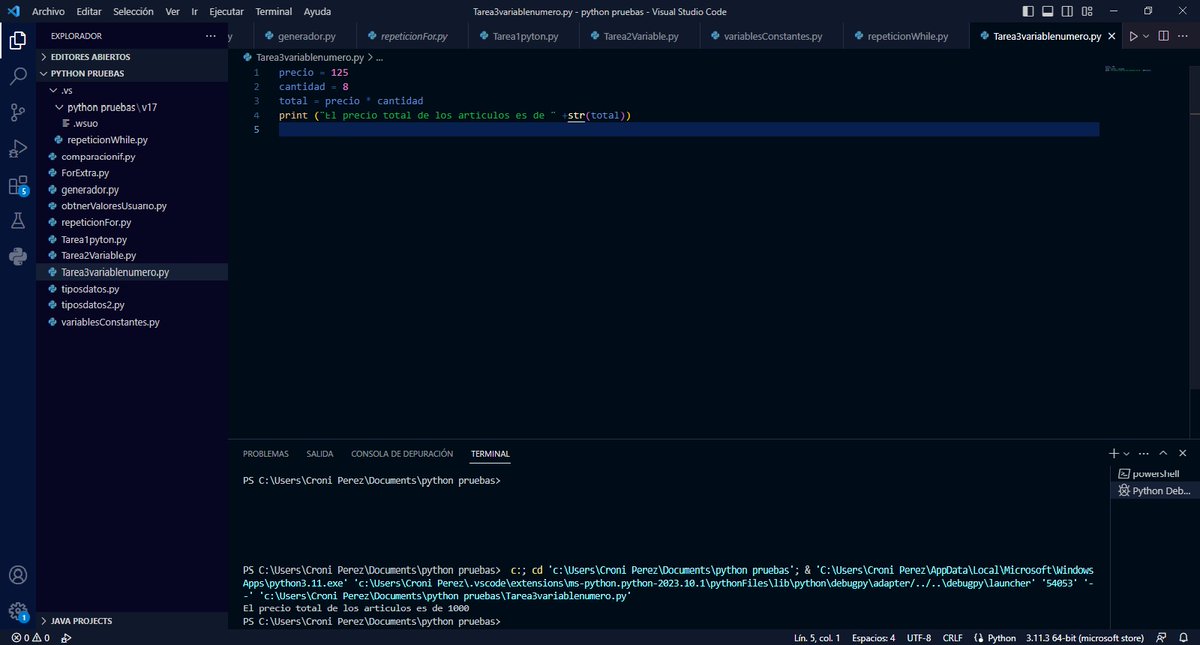Open the Explorer view in activity bar
The height and width of the screenshot is (645, 1200).
click(x=17, y=41)
